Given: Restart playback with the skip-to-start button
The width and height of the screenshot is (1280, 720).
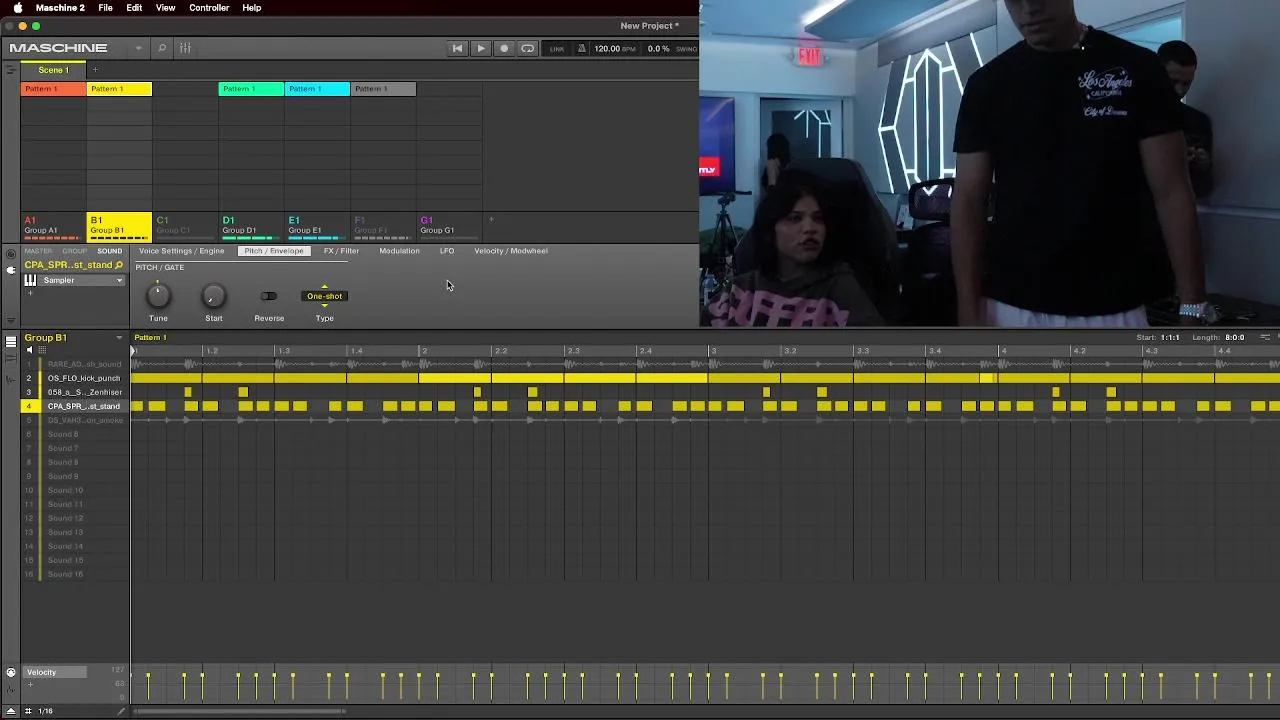Looking at the screenshot, I should [x=458, y=48].
